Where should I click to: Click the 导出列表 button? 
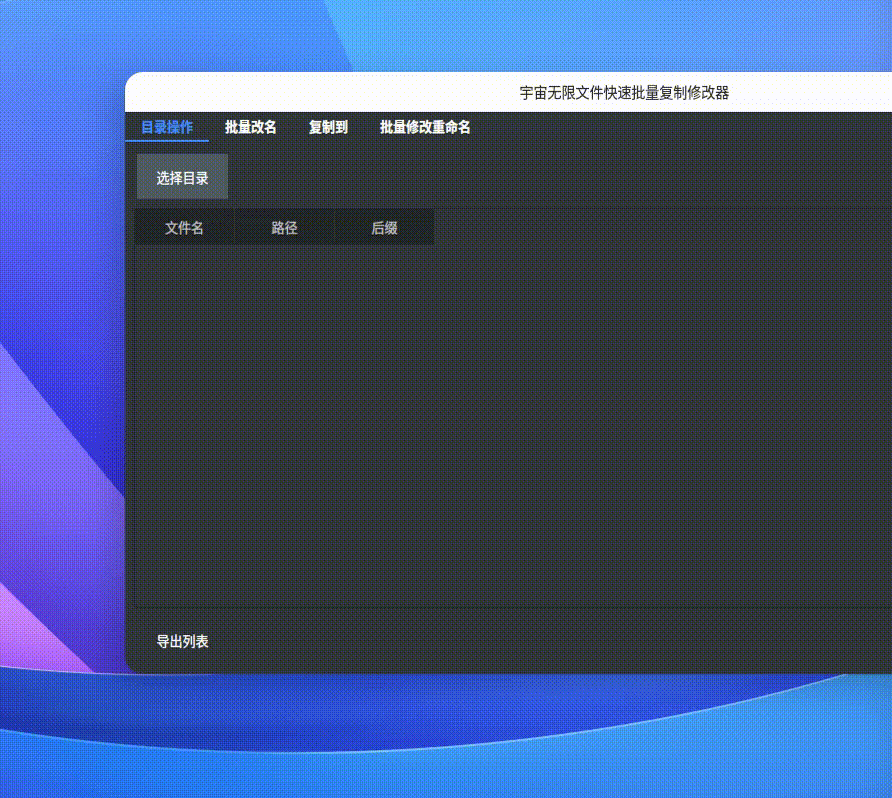pyautogui.click(x=182, y=642)
